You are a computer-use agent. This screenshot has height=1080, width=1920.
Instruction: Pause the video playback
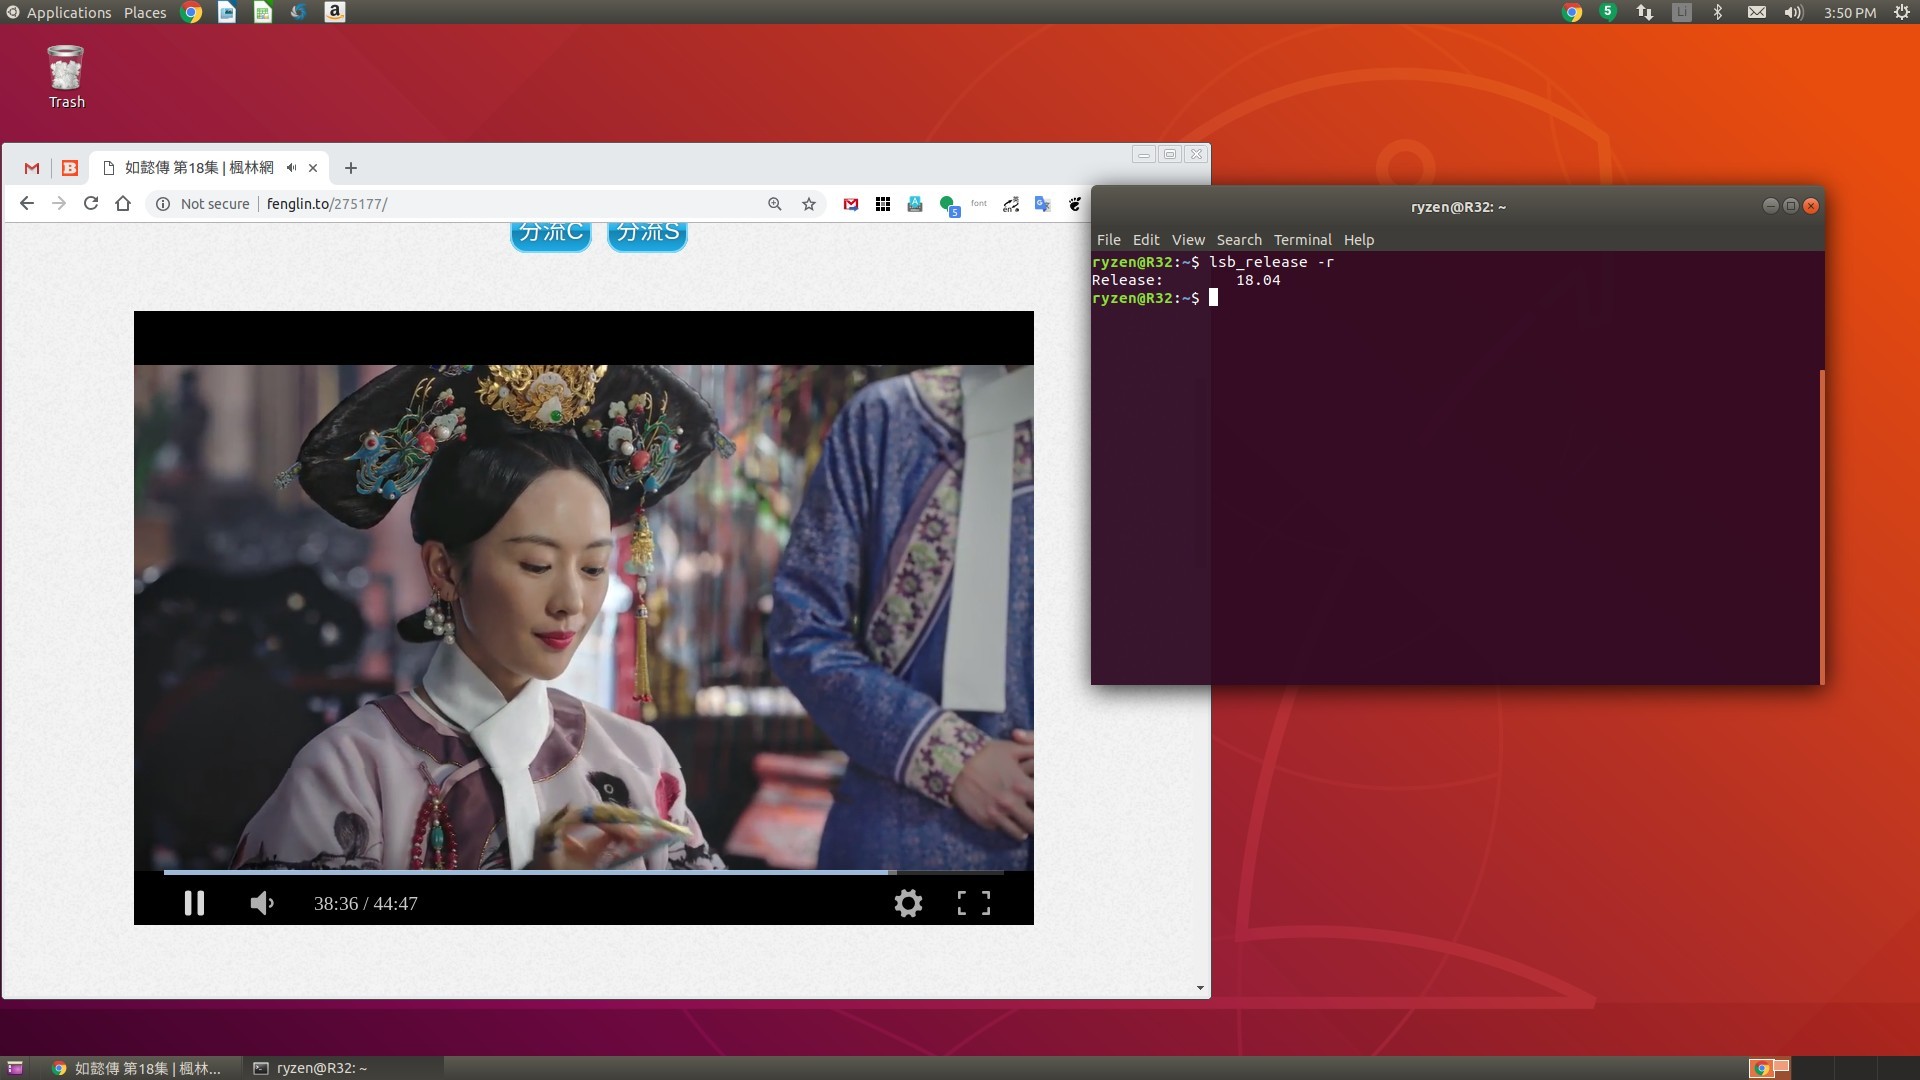pos(194,903)
